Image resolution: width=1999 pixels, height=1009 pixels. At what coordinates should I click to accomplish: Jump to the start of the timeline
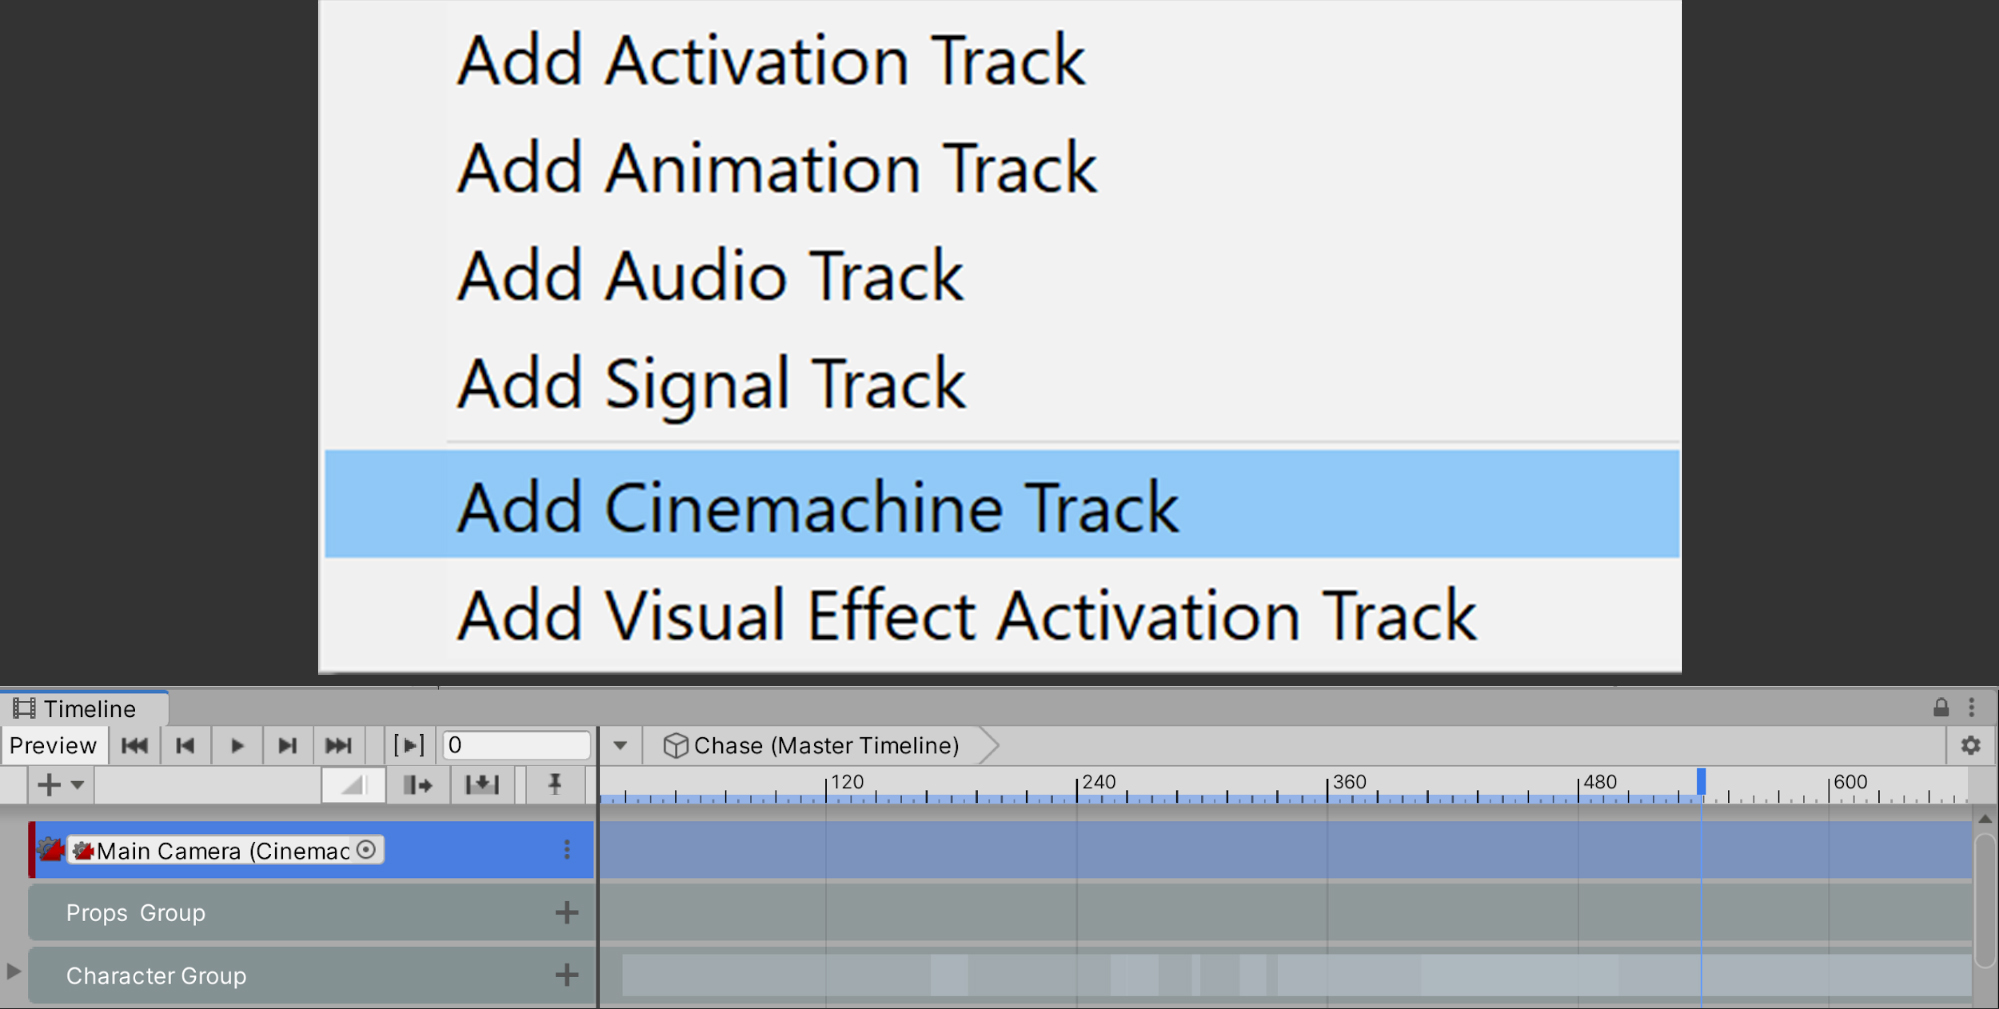click(x=134, y=746)
